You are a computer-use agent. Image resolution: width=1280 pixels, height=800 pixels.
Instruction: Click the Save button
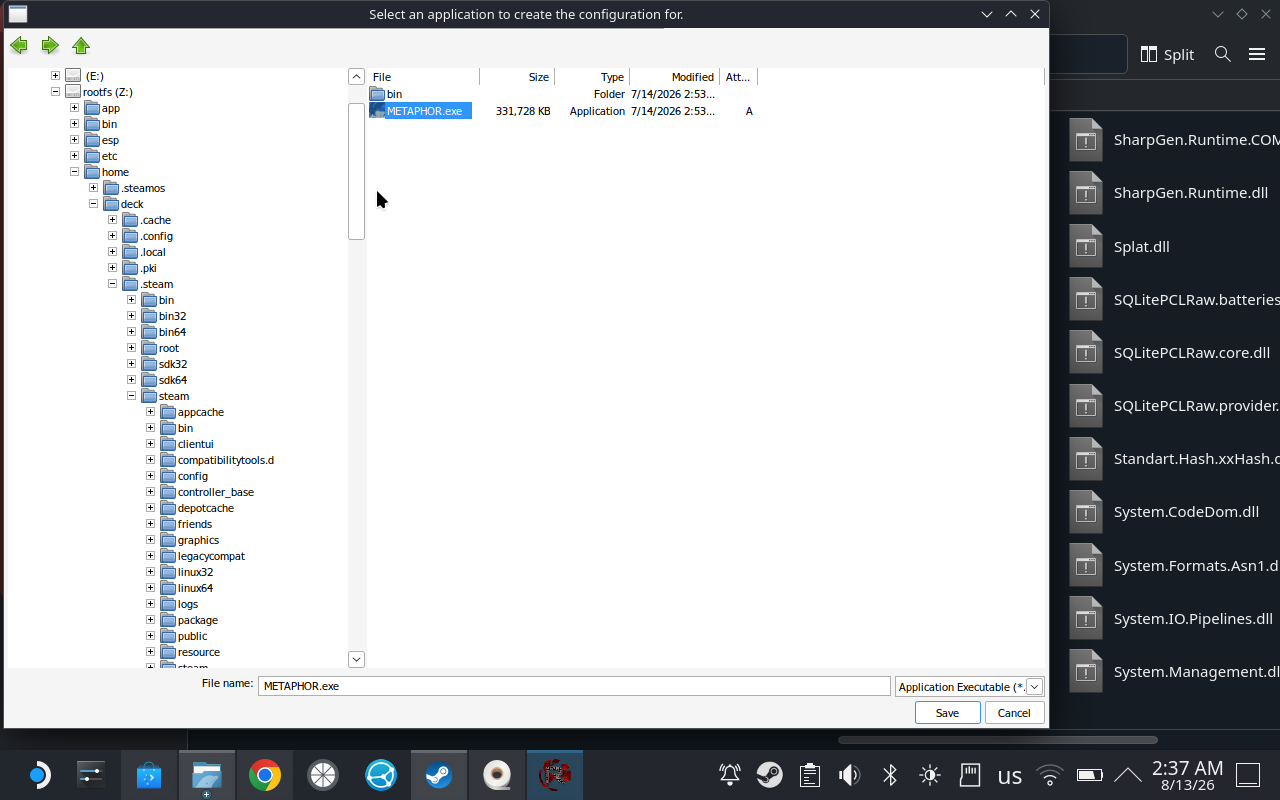coord(947,713)
